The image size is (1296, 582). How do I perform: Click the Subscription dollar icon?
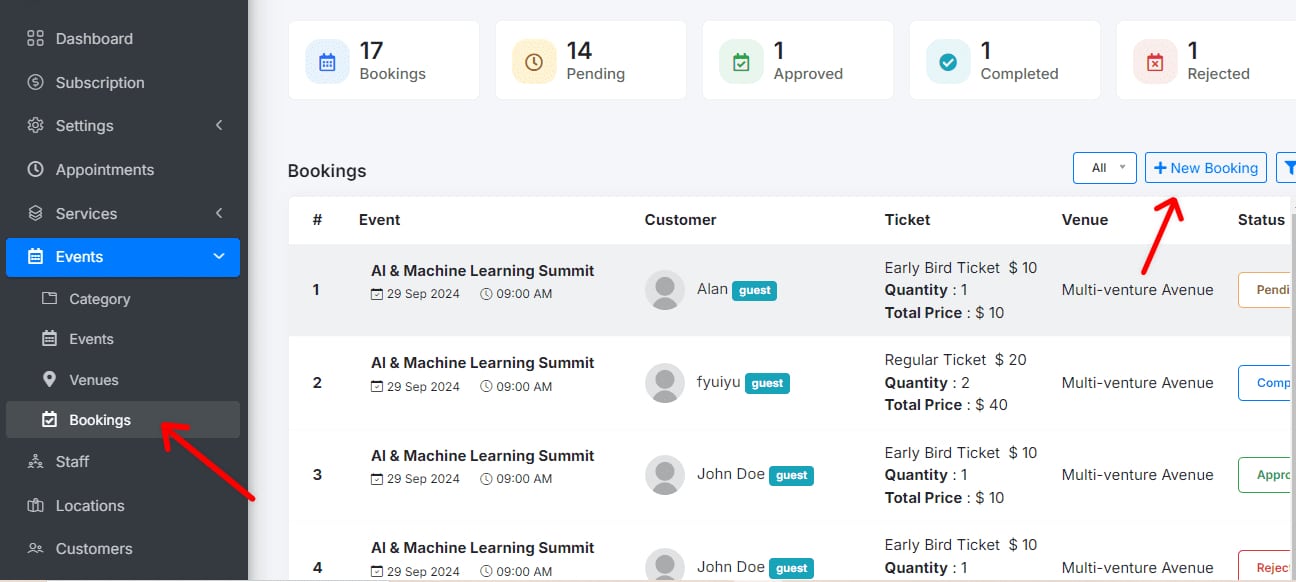tap(36, 83)
